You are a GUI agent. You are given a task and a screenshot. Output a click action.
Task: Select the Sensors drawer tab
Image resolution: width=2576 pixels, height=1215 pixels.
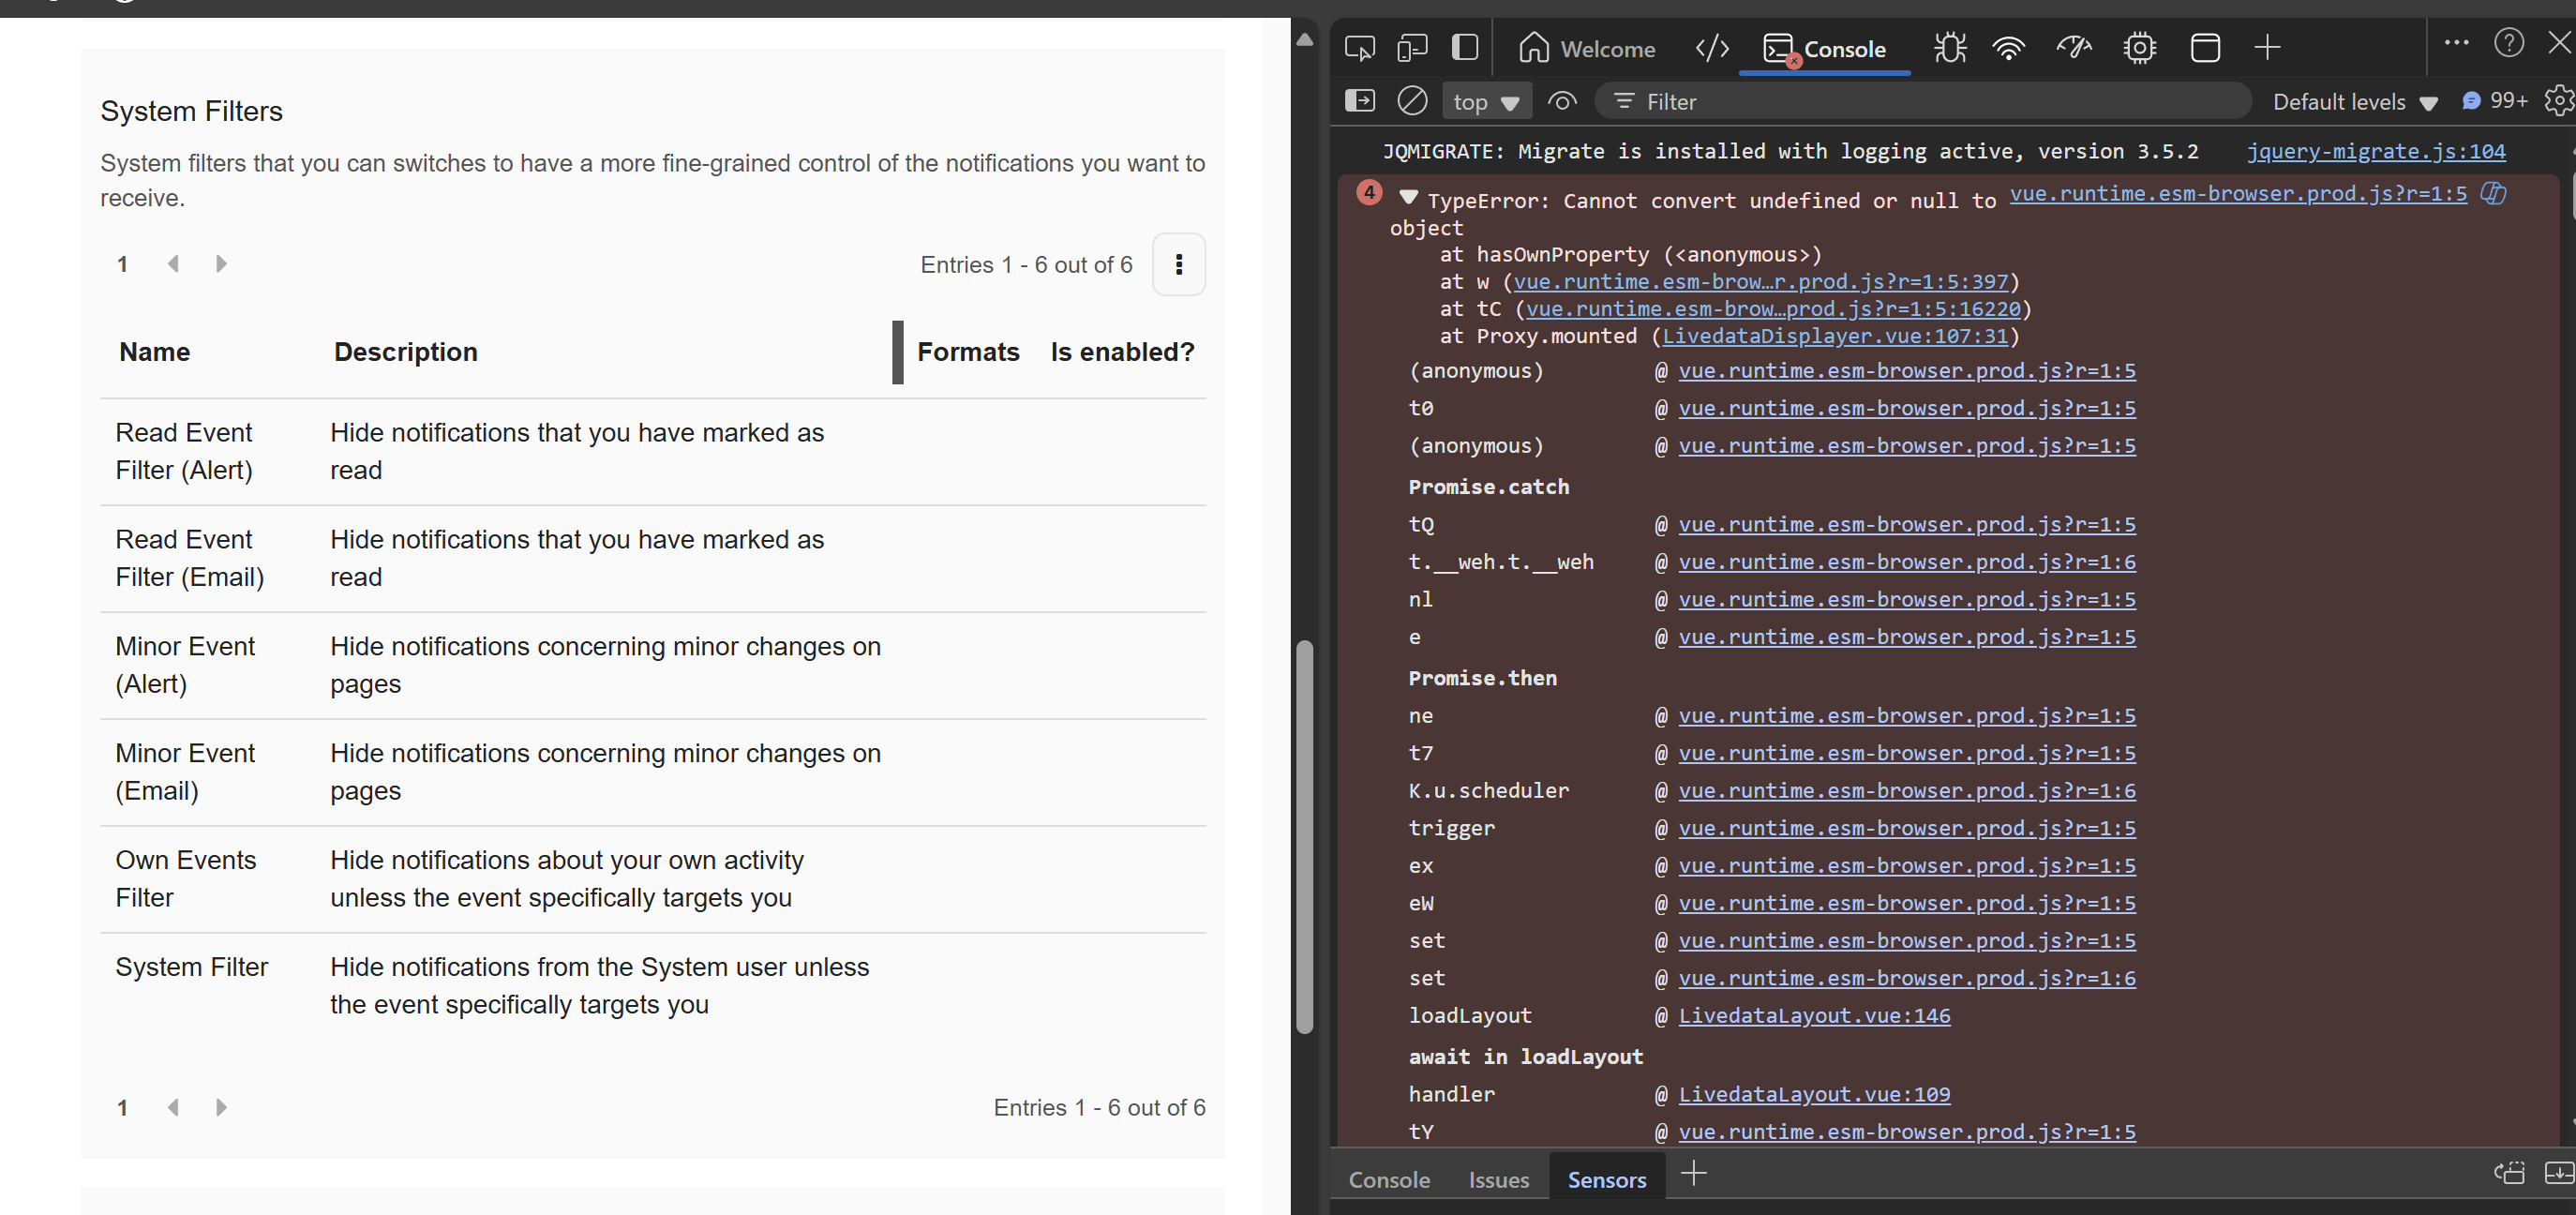click(x=1606, y=1180)
